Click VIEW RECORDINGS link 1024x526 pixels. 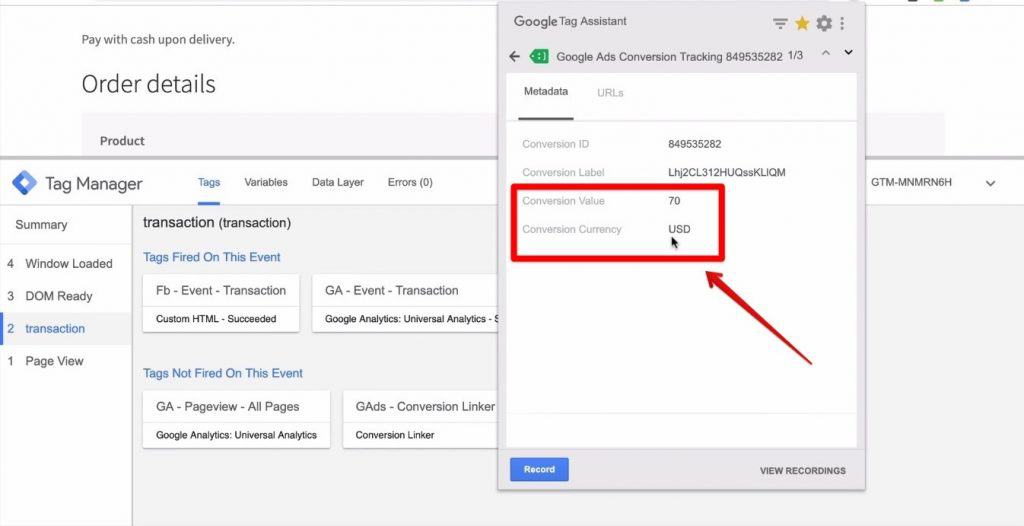coord(803,470)
